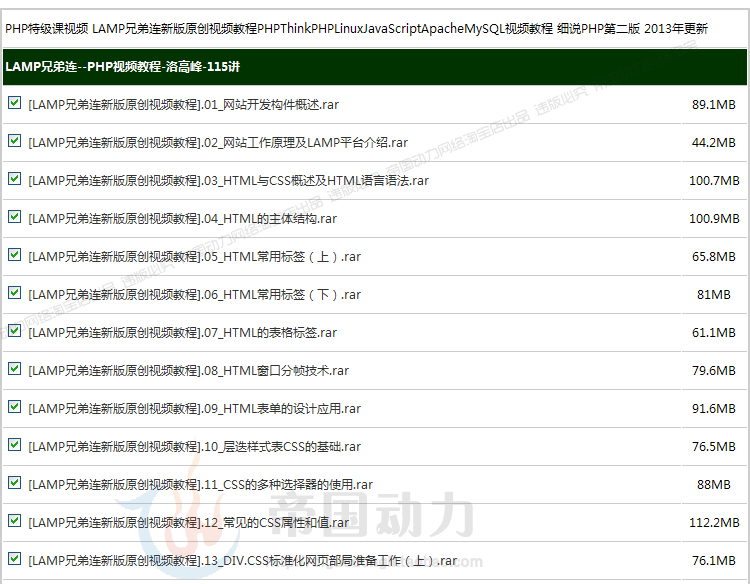The width and height of the screenshot is (750, 584).
Task: Click the 61.1MB size value
Action: click(714, 332)
